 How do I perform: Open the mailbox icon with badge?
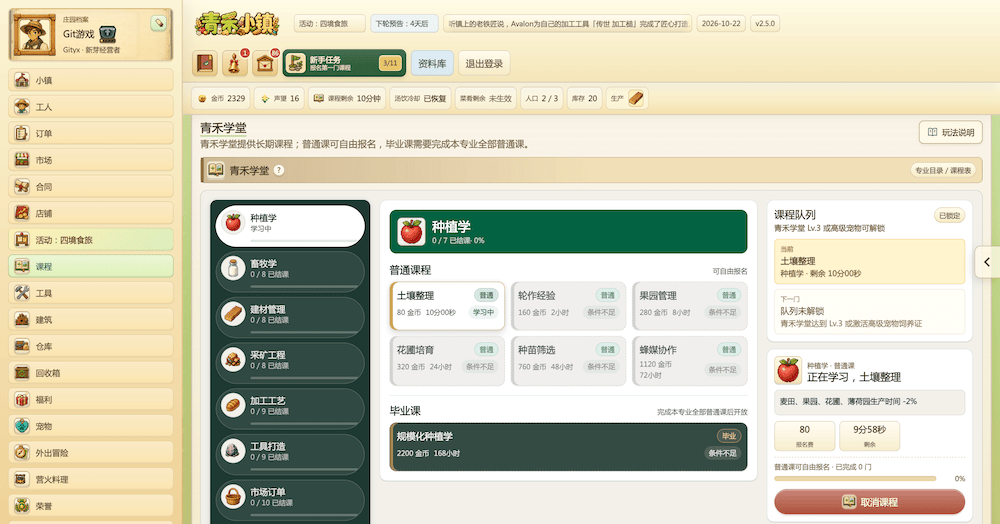(x=265, y=63)
